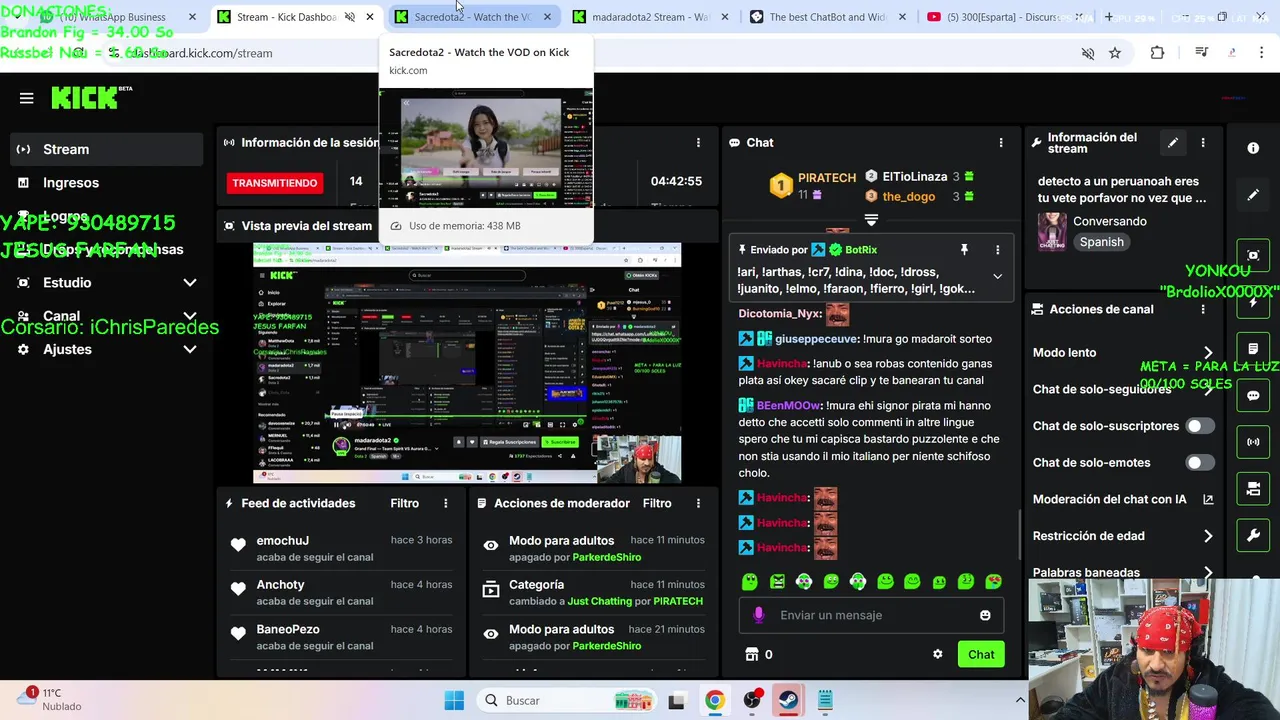
Task: Toggle Chat de solo-suscriptores
Action: (1199, 426)
